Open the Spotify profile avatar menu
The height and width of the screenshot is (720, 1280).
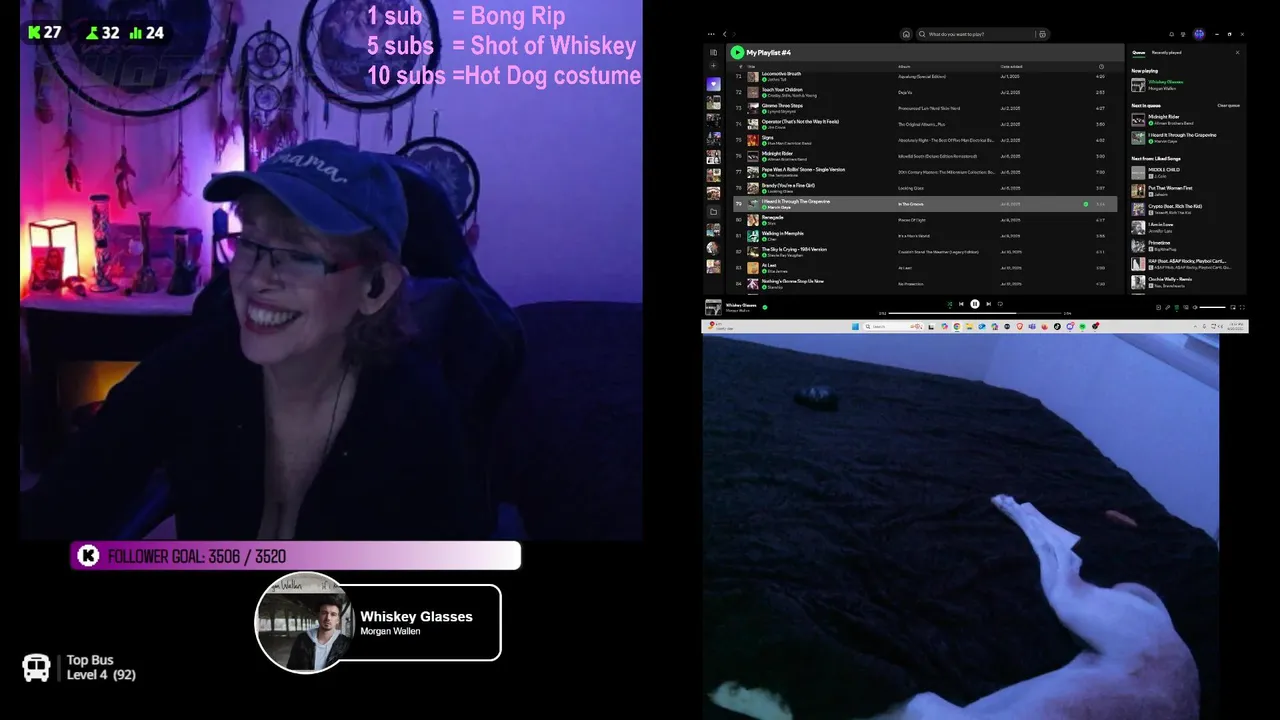pyautogui.click(x=1199, y=34)
